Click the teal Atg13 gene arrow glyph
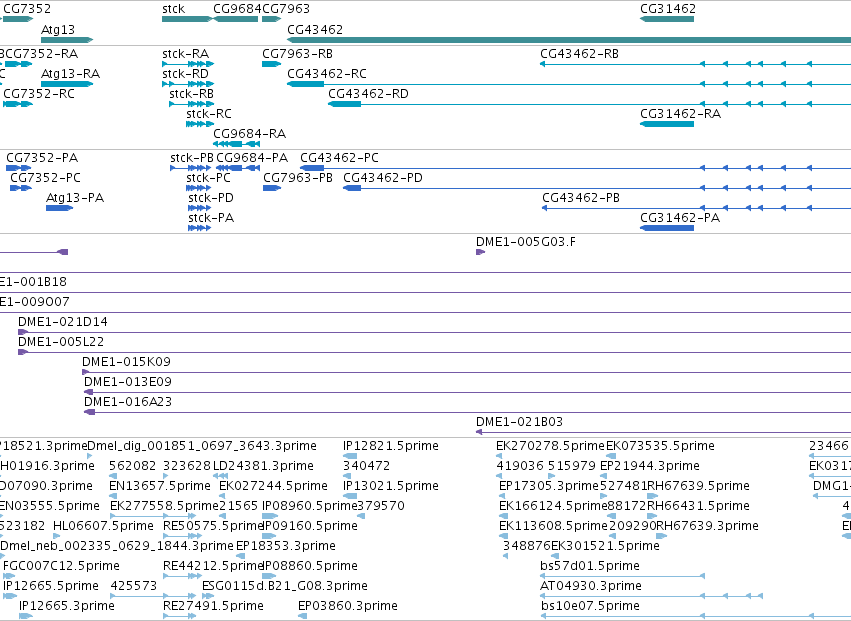This screenshot has width=851, height=621. click(67, 40)
